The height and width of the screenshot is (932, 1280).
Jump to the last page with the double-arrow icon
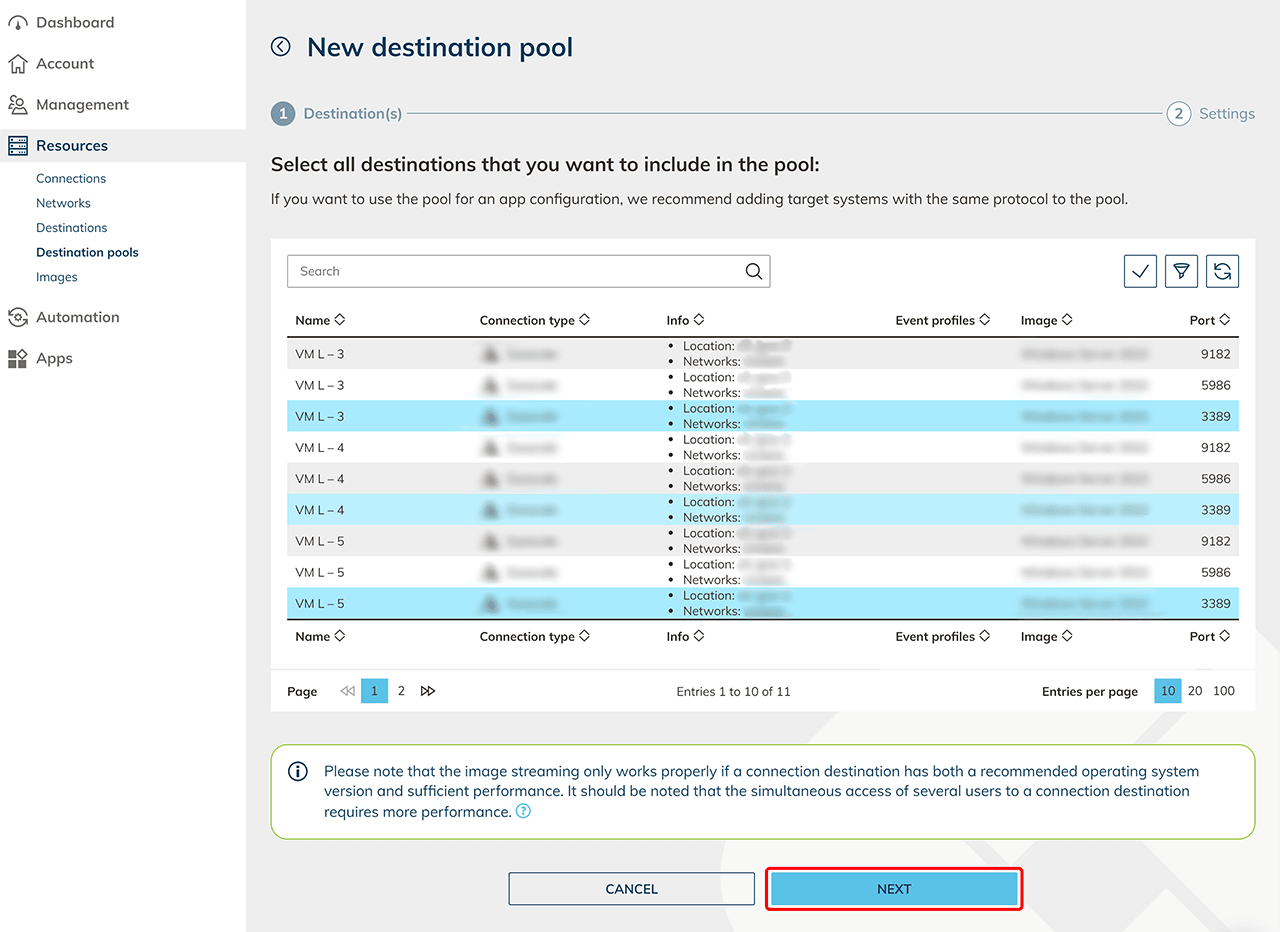pyautogui.click(x=428, y=691)
